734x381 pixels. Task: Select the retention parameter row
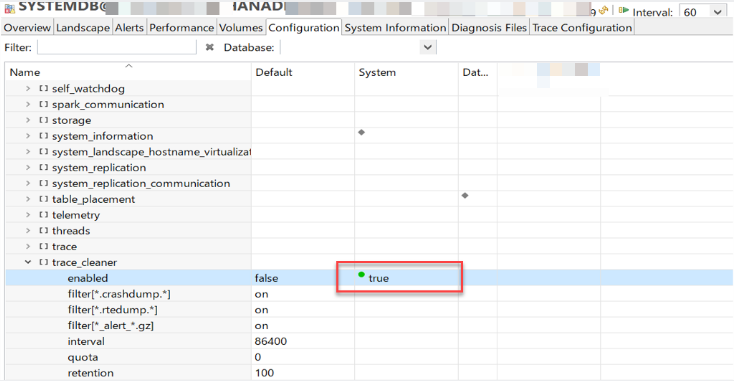(x=369, y=373)
